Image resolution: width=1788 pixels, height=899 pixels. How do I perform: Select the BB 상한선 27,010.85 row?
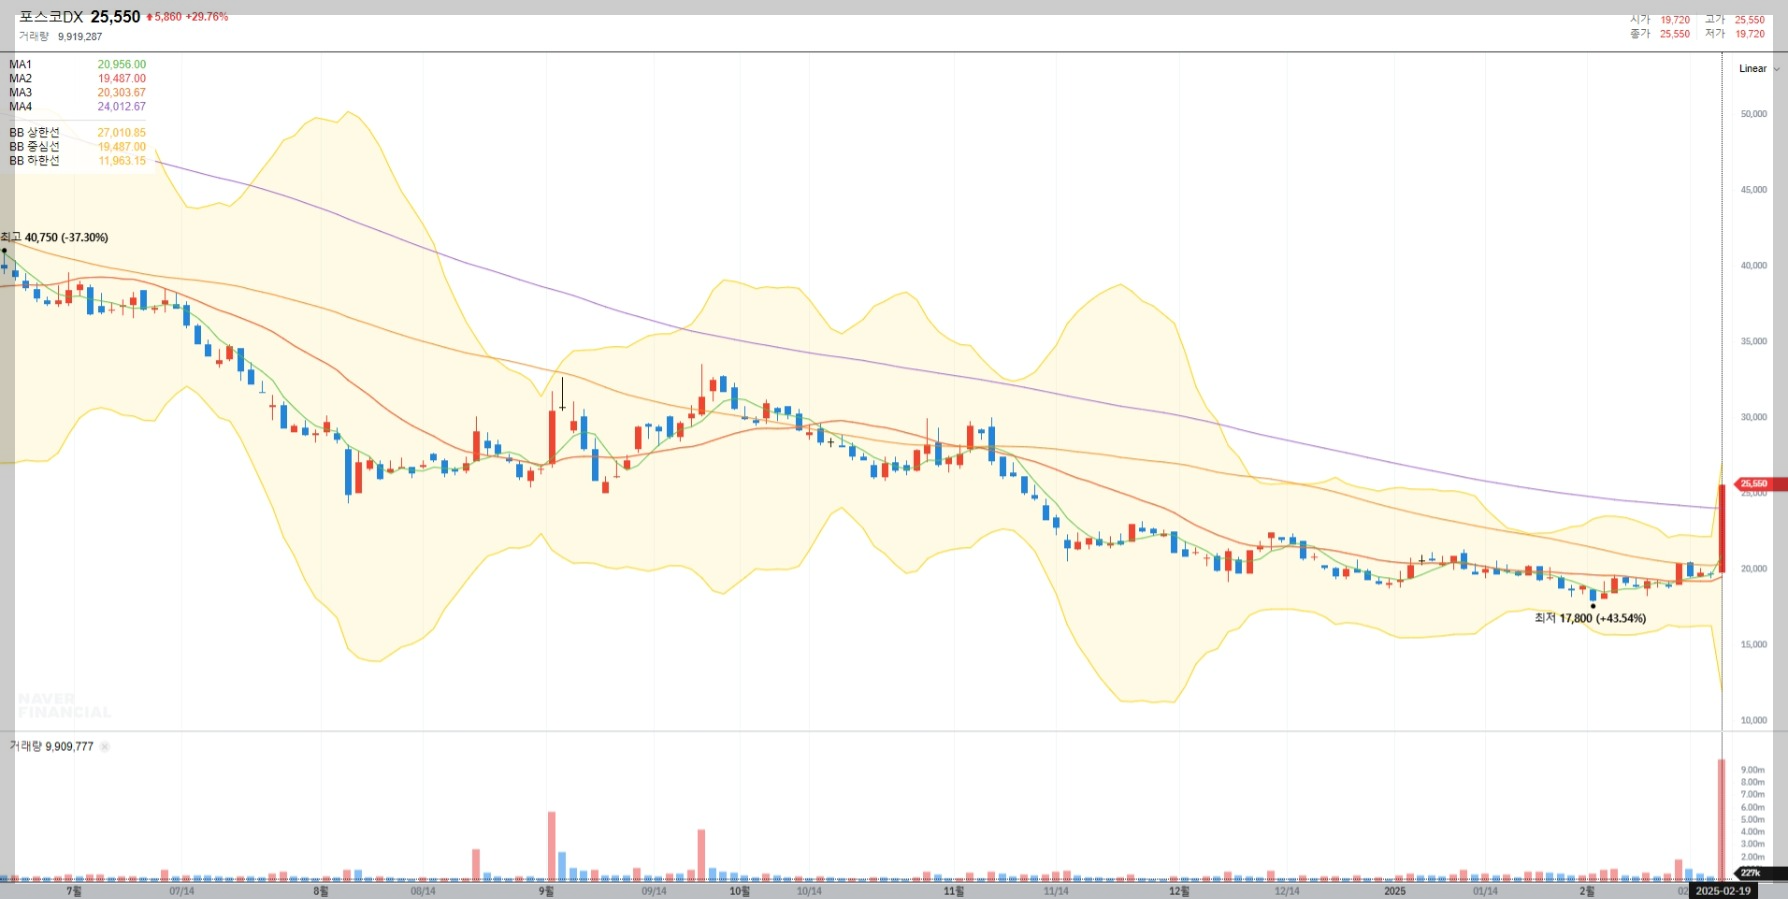pyautogui.click(x=77, y=133)
